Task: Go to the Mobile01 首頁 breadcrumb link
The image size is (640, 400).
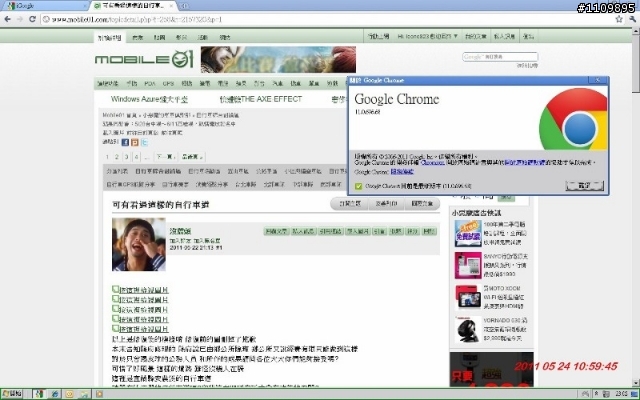Action: (x=120, y=115)
